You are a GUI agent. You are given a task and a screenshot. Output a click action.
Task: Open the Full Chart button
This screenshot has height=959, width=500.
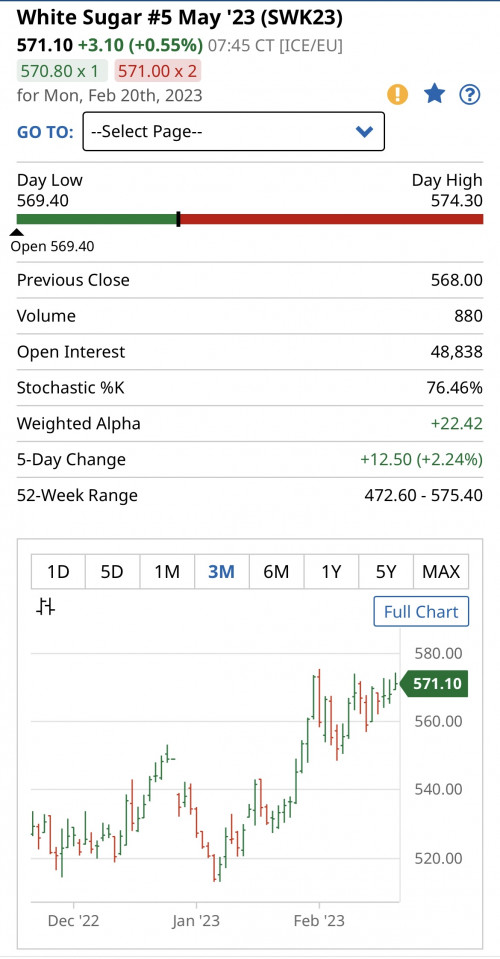point(421,612)
